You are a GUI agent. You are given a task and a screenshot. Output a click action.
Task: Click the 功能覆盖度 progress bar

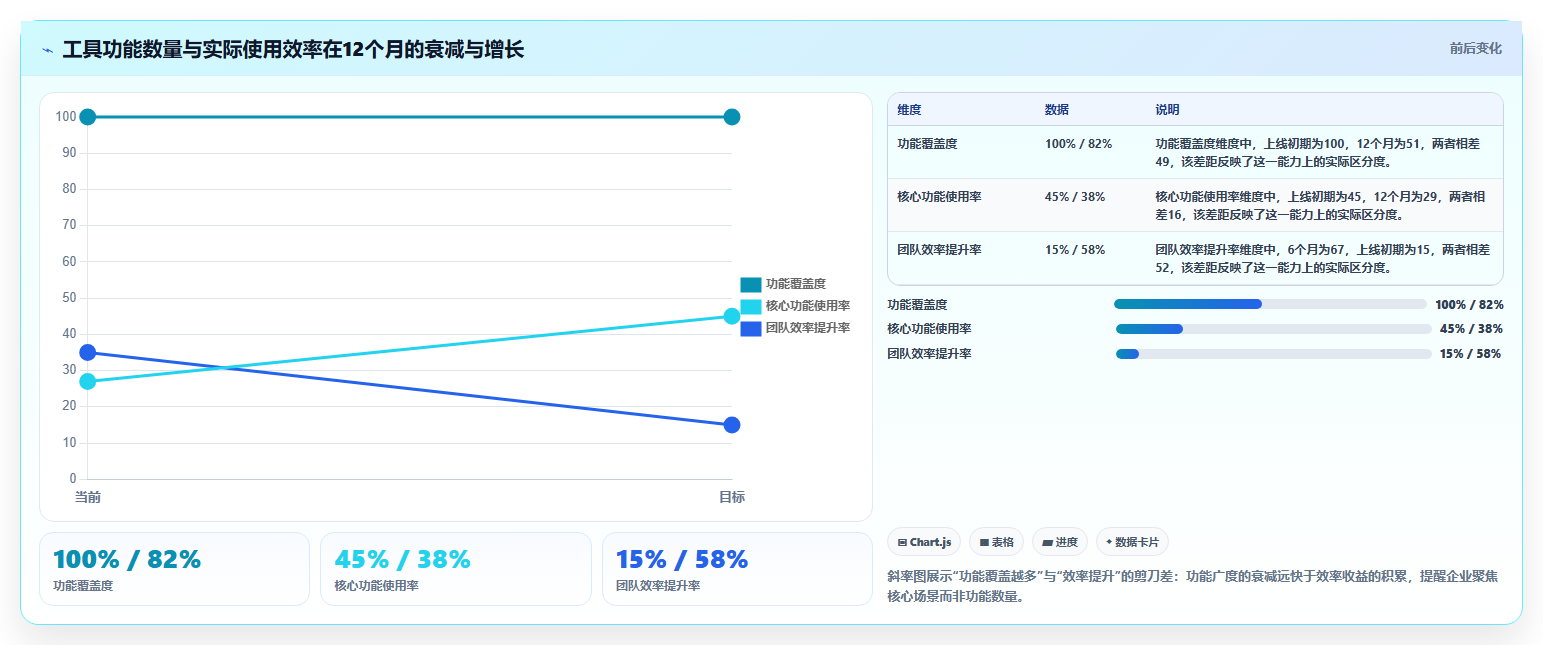pyautogui.click(x=1270, y=304)
